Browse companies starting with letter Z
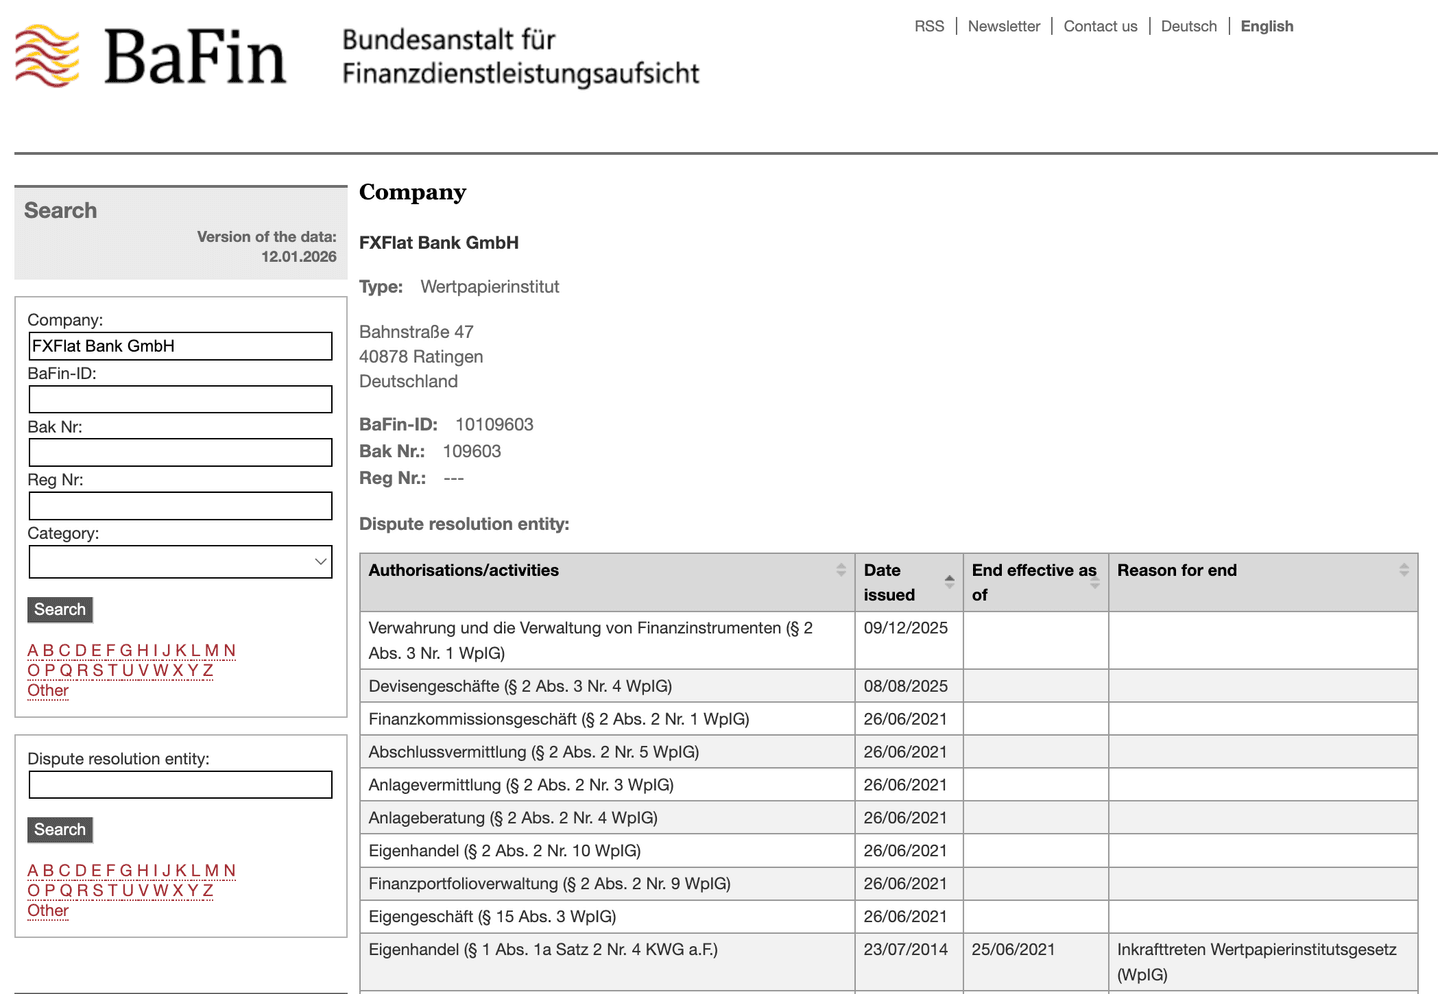This screenshot has width=1440, height=994. 208,670
